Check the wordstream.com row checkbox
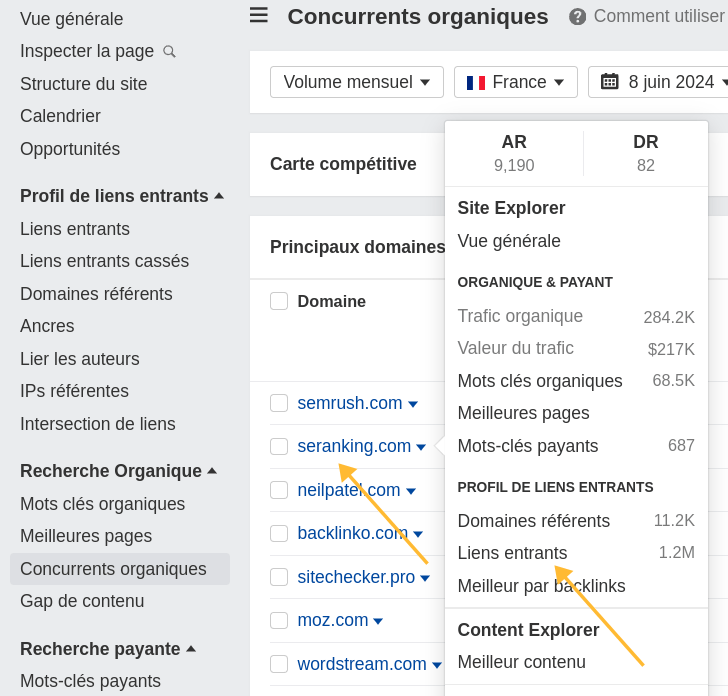 (x=279, y=664)
